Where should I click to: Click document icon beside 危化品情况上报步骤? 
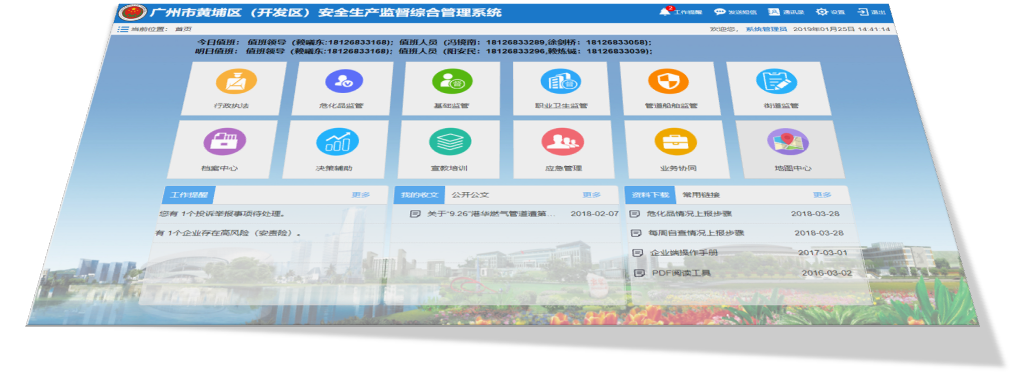(x=635, y=213)
